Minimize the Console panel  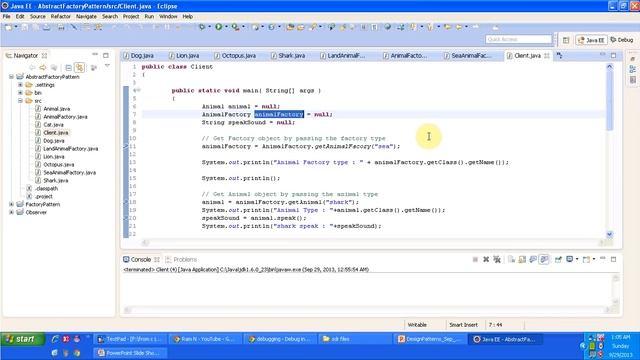pyautogui.click(x=602, y=259)
